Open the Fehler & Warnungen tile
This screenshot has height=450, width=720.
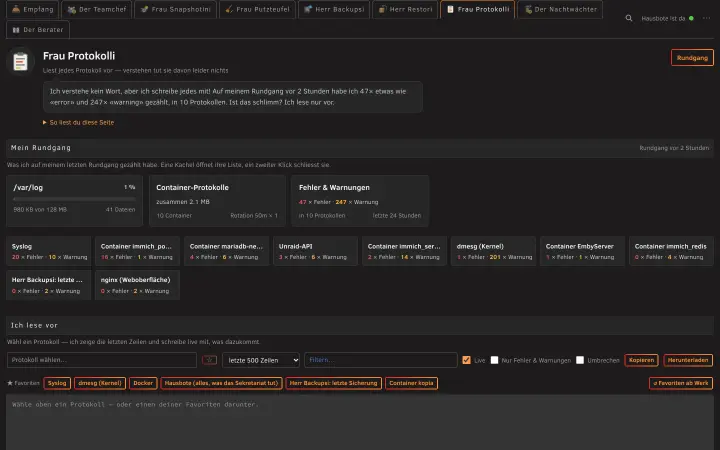coord(360,201)
